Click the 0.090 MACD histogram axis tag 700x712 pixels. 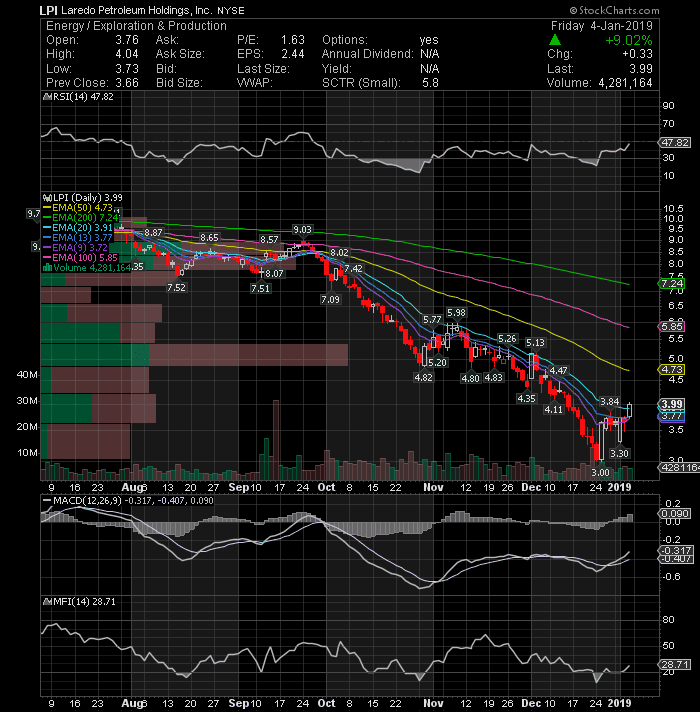tap(675, 514)
